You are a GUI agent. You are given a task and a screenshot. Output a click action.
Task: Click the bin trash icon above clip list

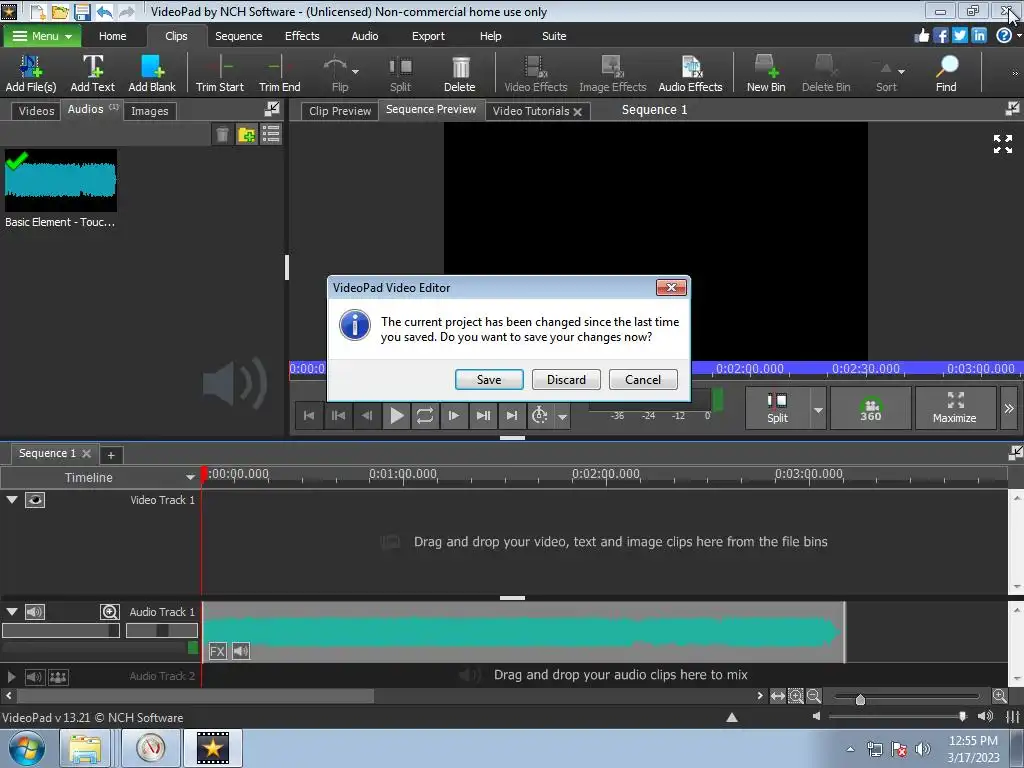(x=222, y=135)
